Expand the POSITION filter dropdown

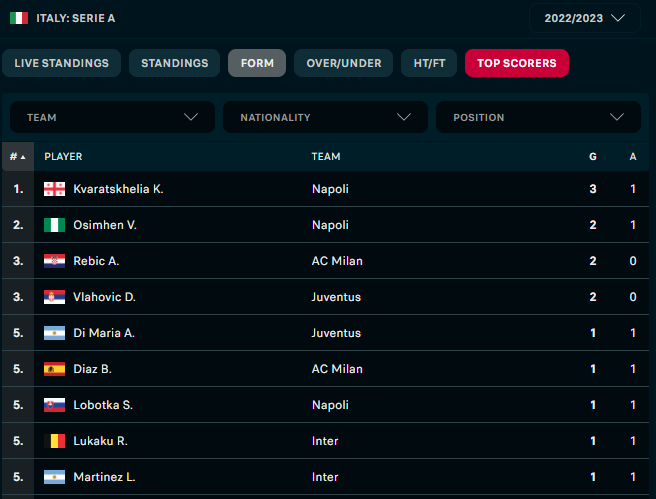point(538,117)
